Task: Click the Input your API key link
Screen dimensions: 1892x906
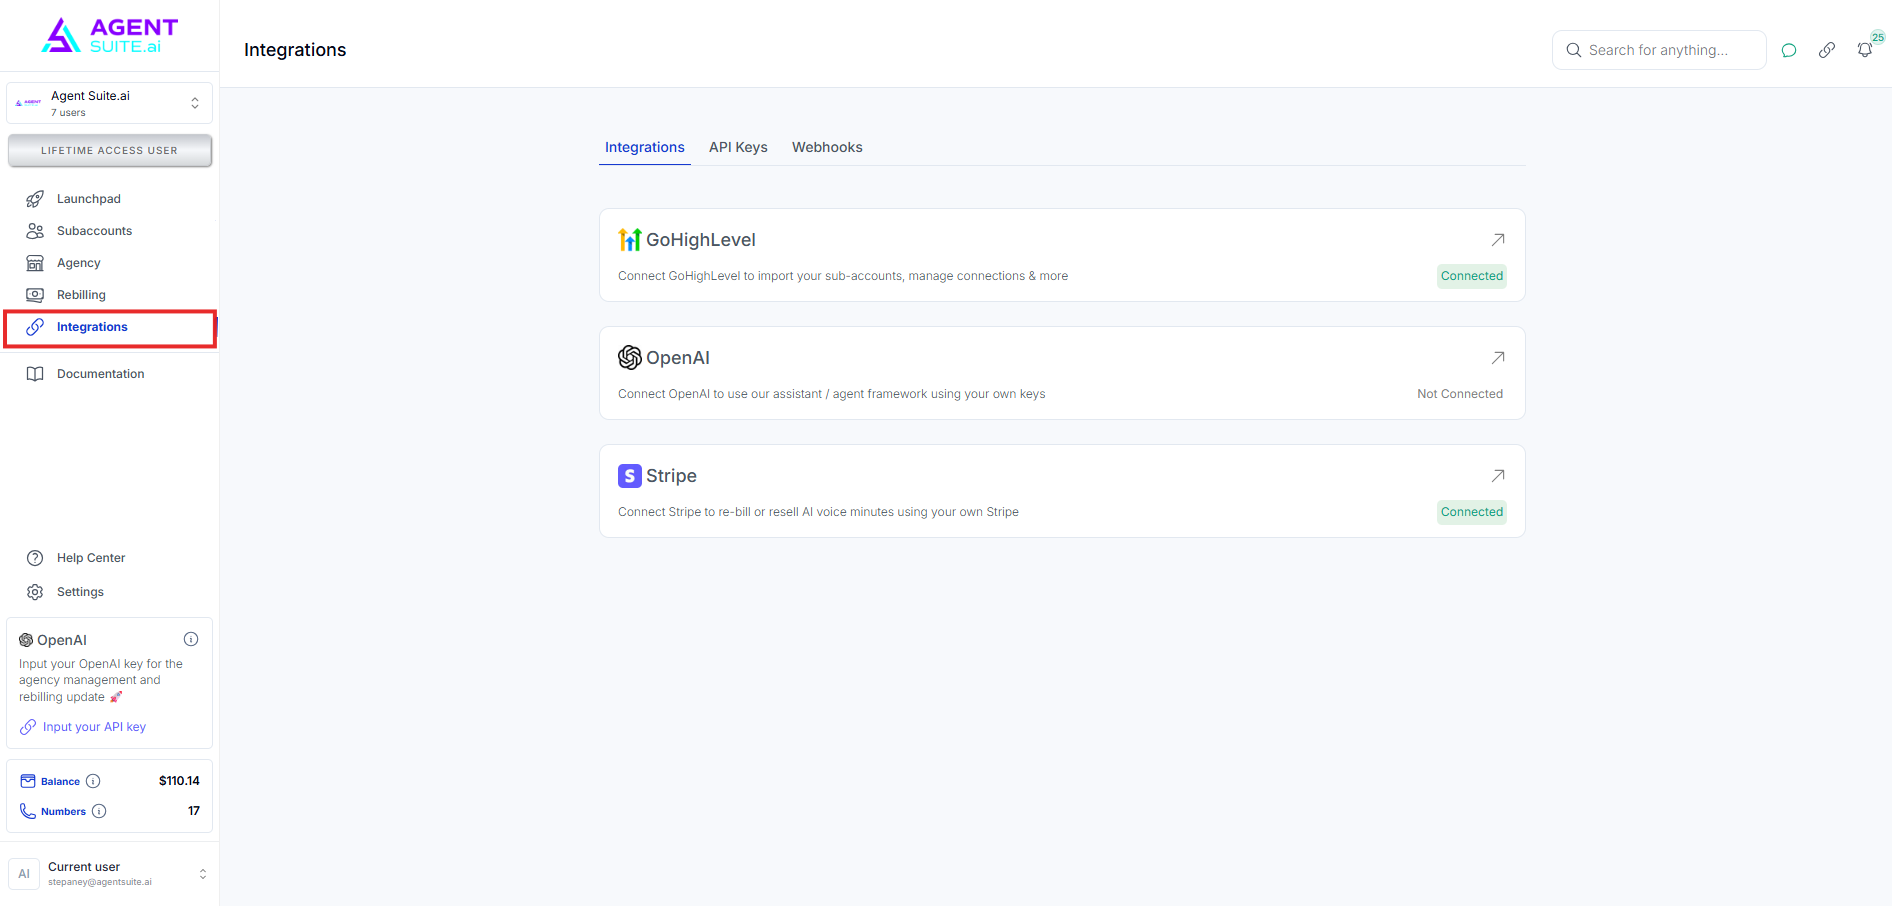Action: point(94,727)
